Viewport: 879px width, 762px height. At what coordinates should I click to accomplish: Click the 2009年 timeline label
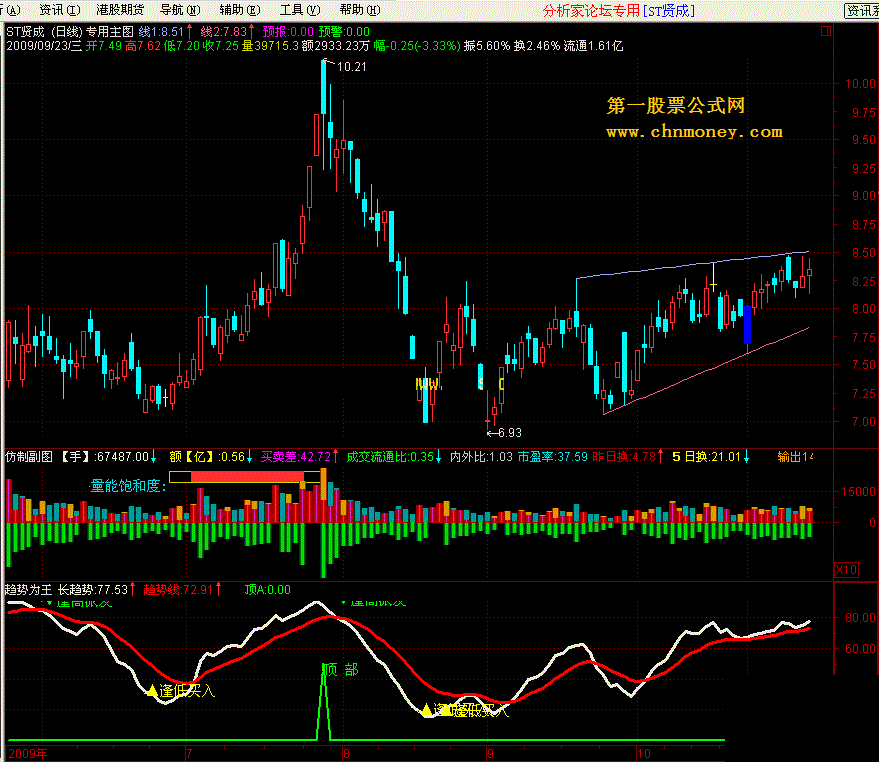tap(28, 753)
